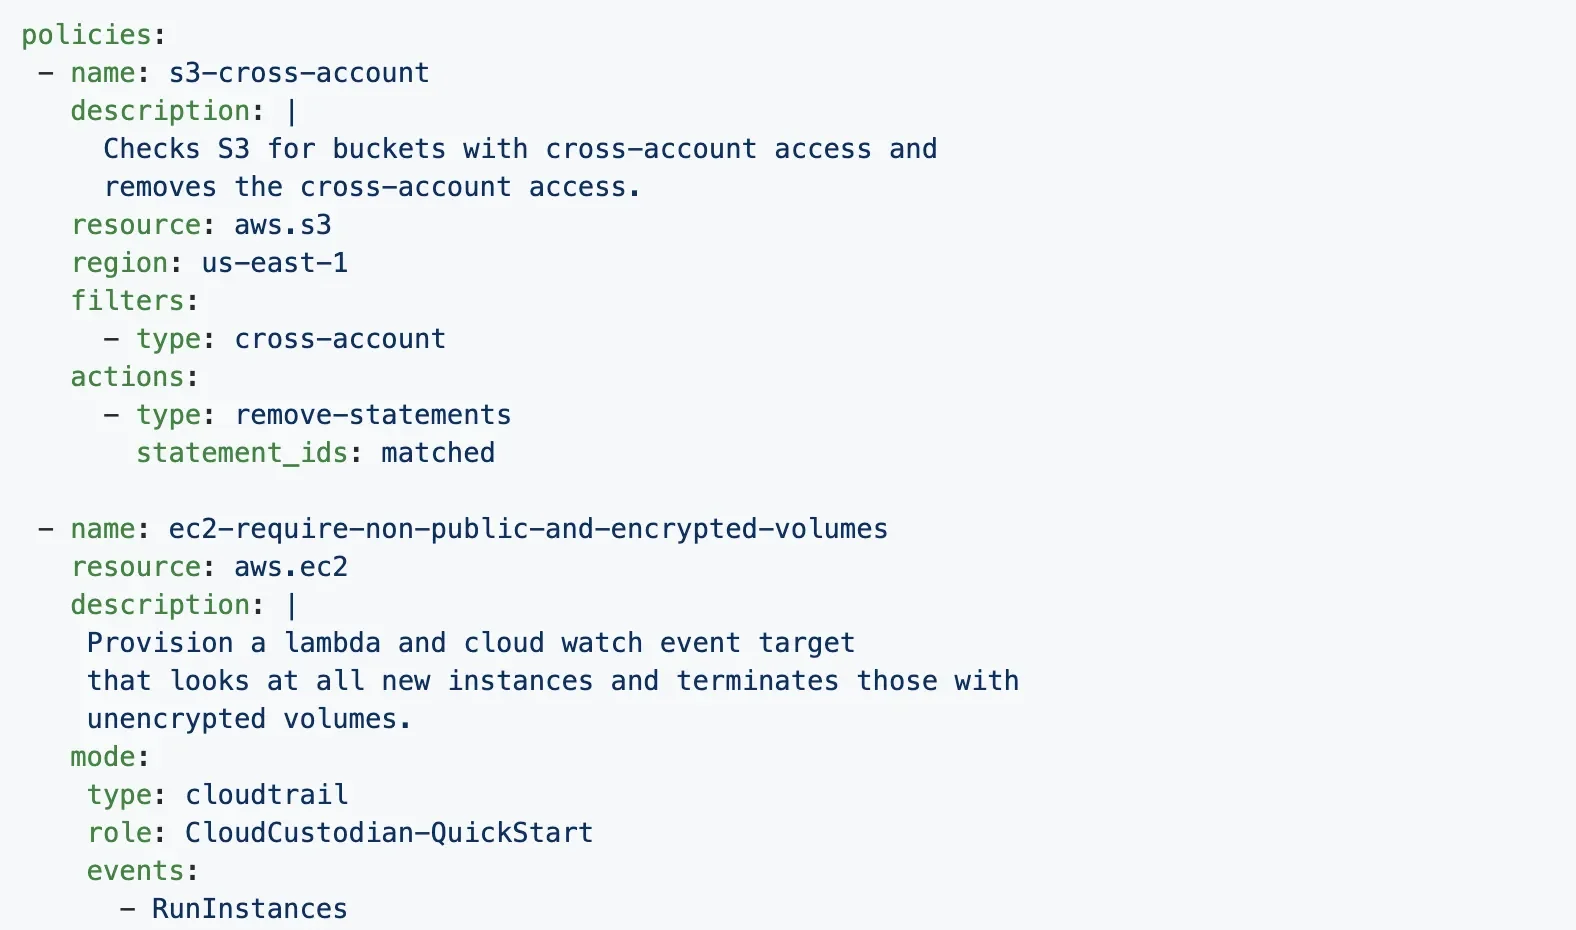This screenshot has height=930, width=1576.
Task: Click the "Provision a lambda" description line
Action: [470, 643]
